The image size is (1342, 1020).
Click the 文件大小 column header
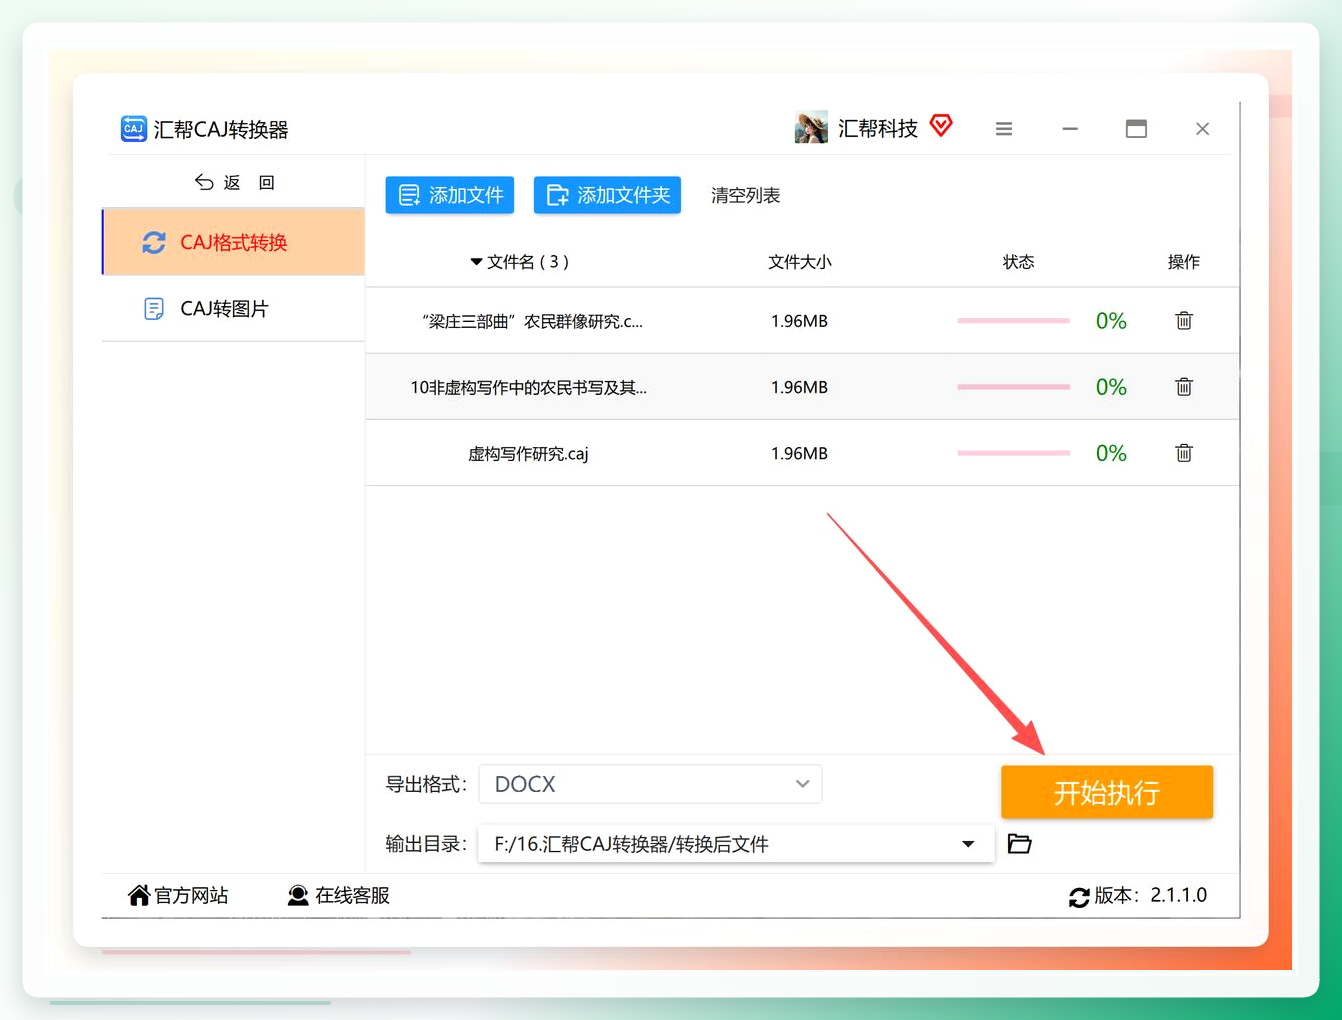pyautogui.click(x=799, y=262)
